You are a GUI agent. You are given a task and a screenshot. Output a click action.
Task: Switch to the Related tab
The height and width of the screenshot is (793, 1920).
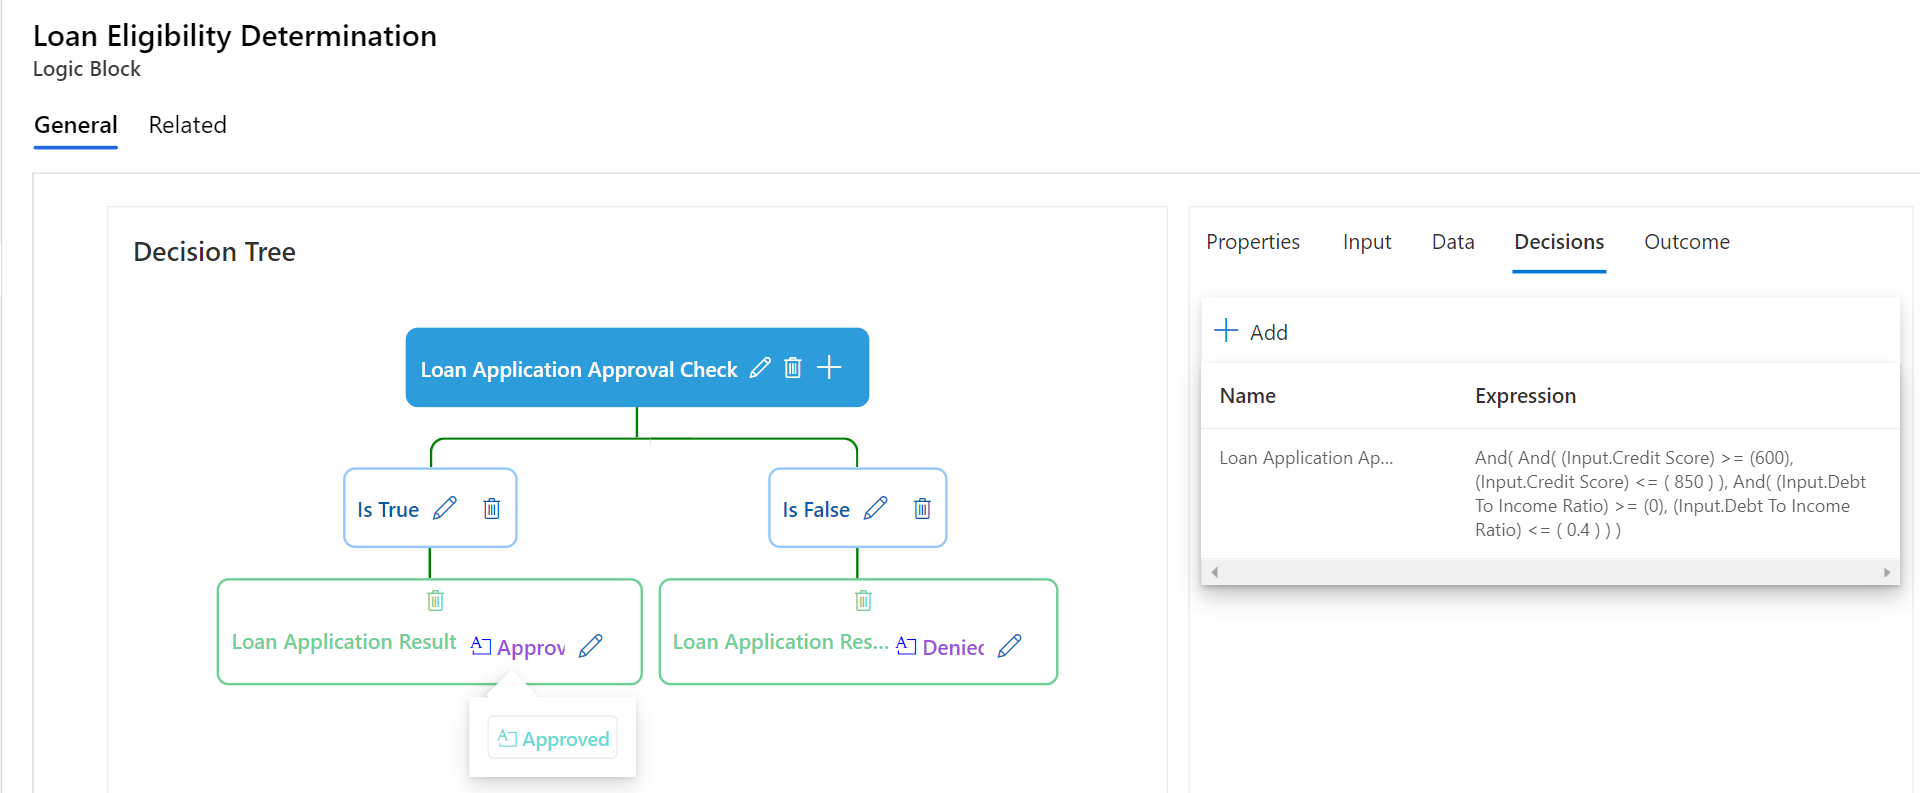point(187,125)
